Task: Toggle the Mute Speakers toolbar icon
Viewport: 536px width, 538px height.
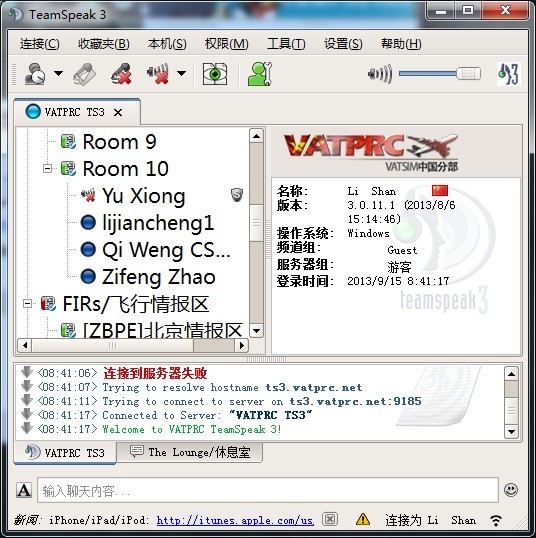Action: (x=158, y=73)
